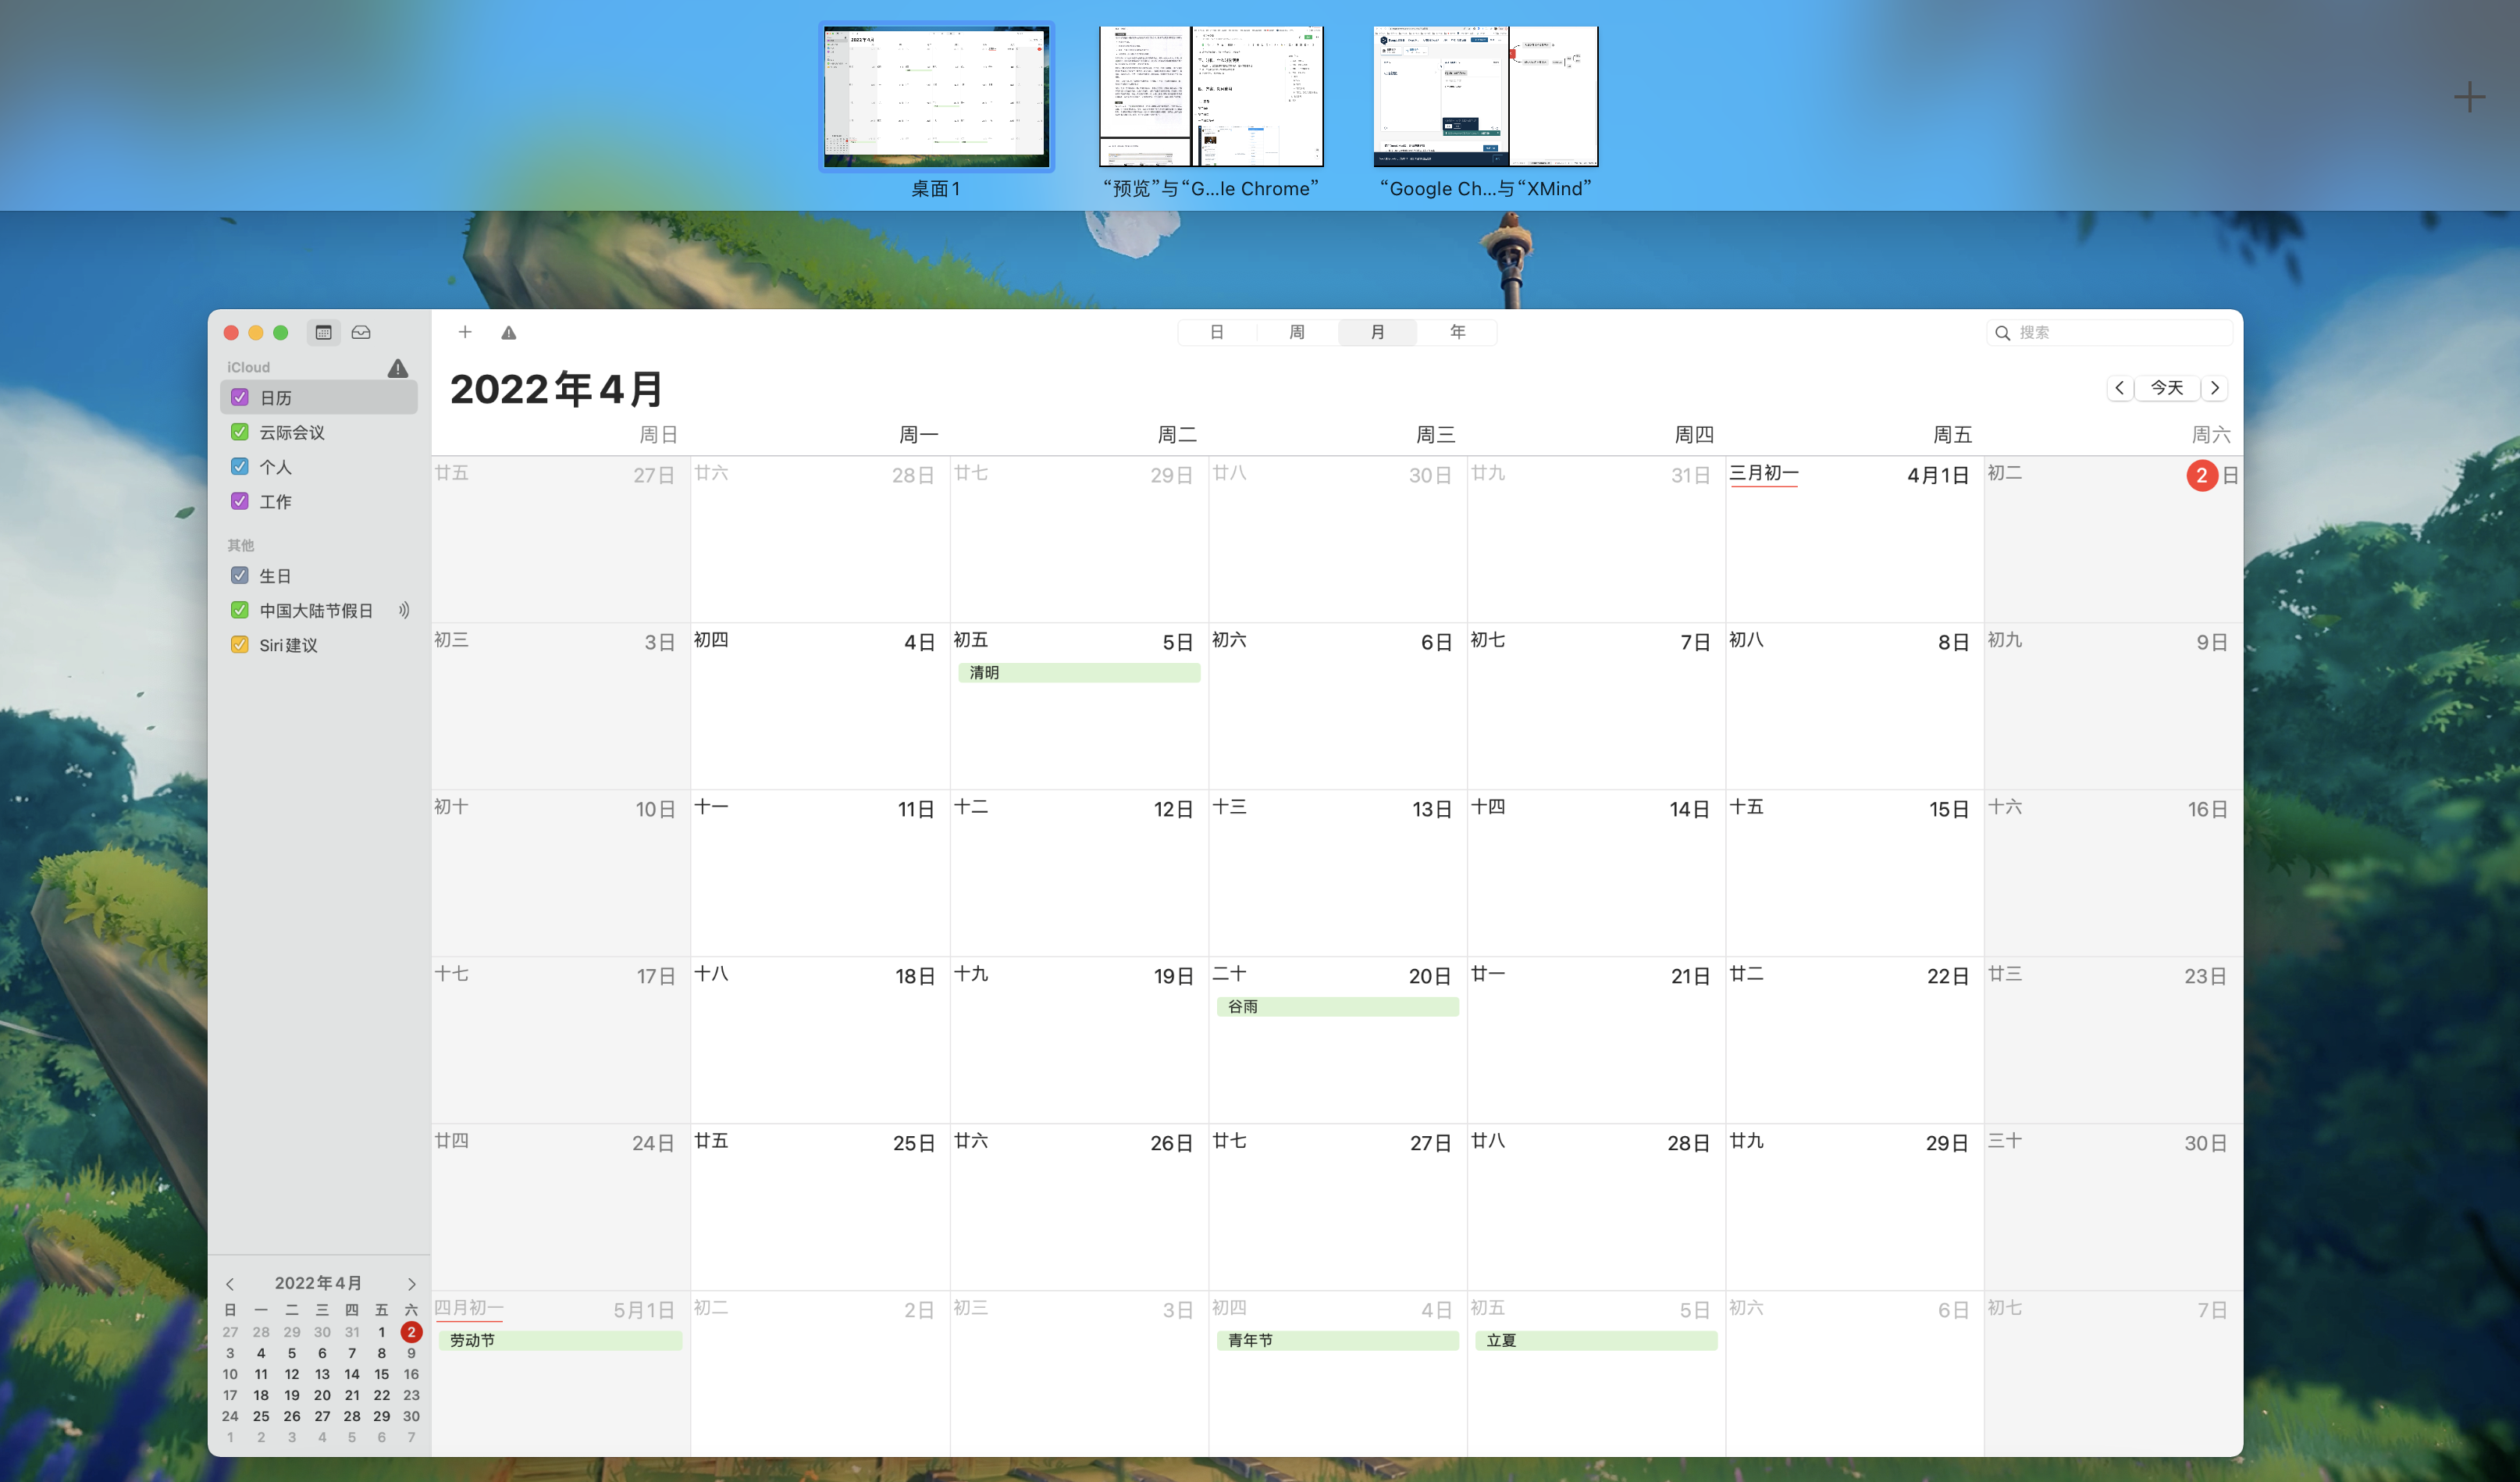Open the 立夏 event on May 5

1597,1341
